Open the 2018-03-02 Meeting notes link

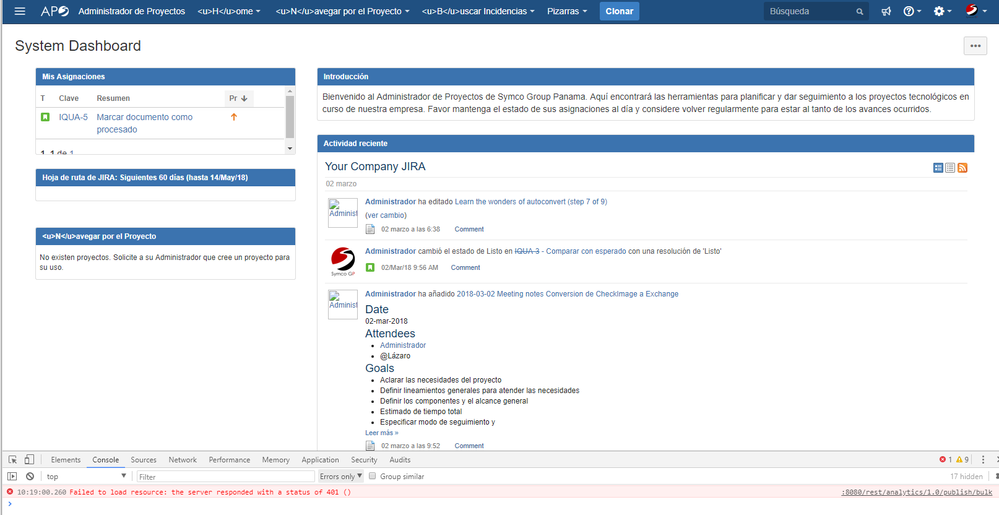pos(568,294)
